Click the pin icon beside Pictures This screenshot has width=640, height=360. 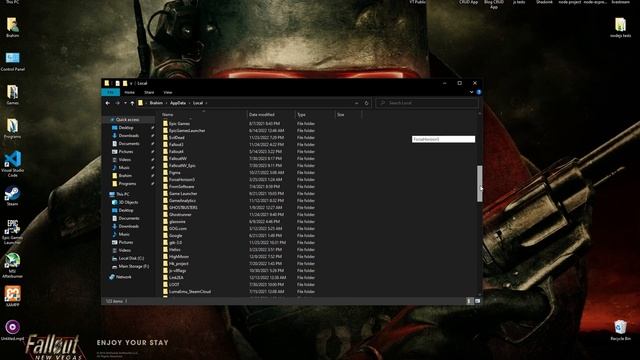(x=152, y=151)
